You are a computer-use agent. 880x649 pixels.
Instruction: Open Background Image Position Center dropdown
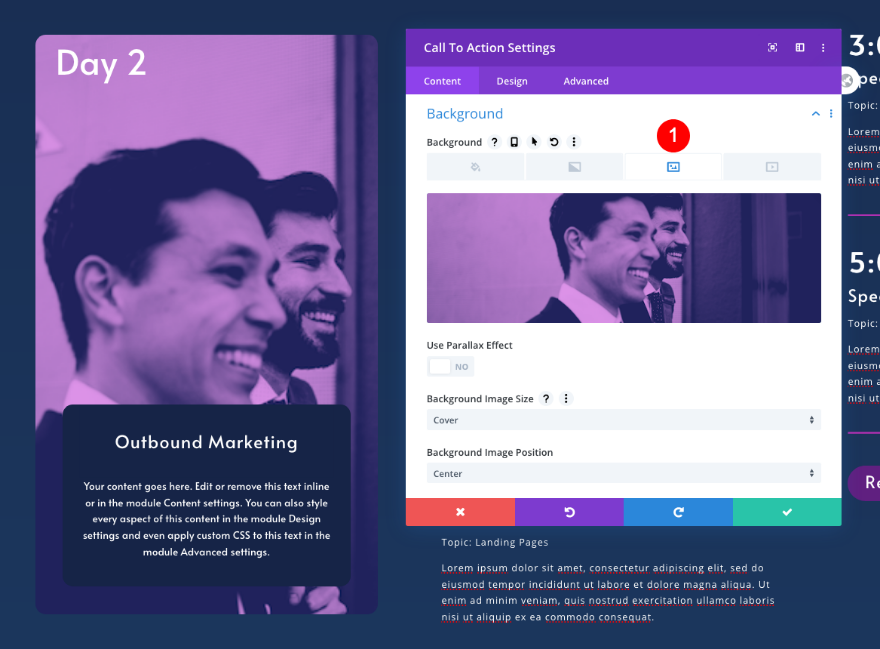[x=624, y=473]
